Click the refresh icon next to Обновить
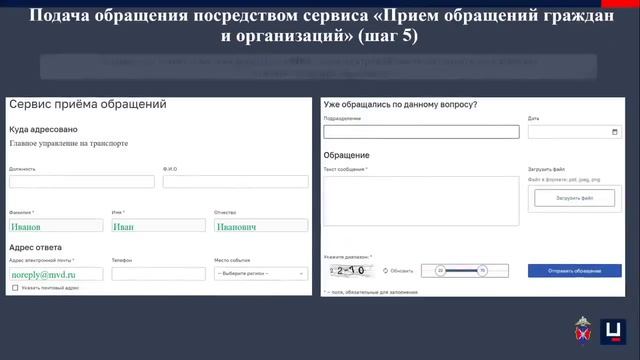Image resolution: width=640 pixels, height=360 pixels. point(385,271)
